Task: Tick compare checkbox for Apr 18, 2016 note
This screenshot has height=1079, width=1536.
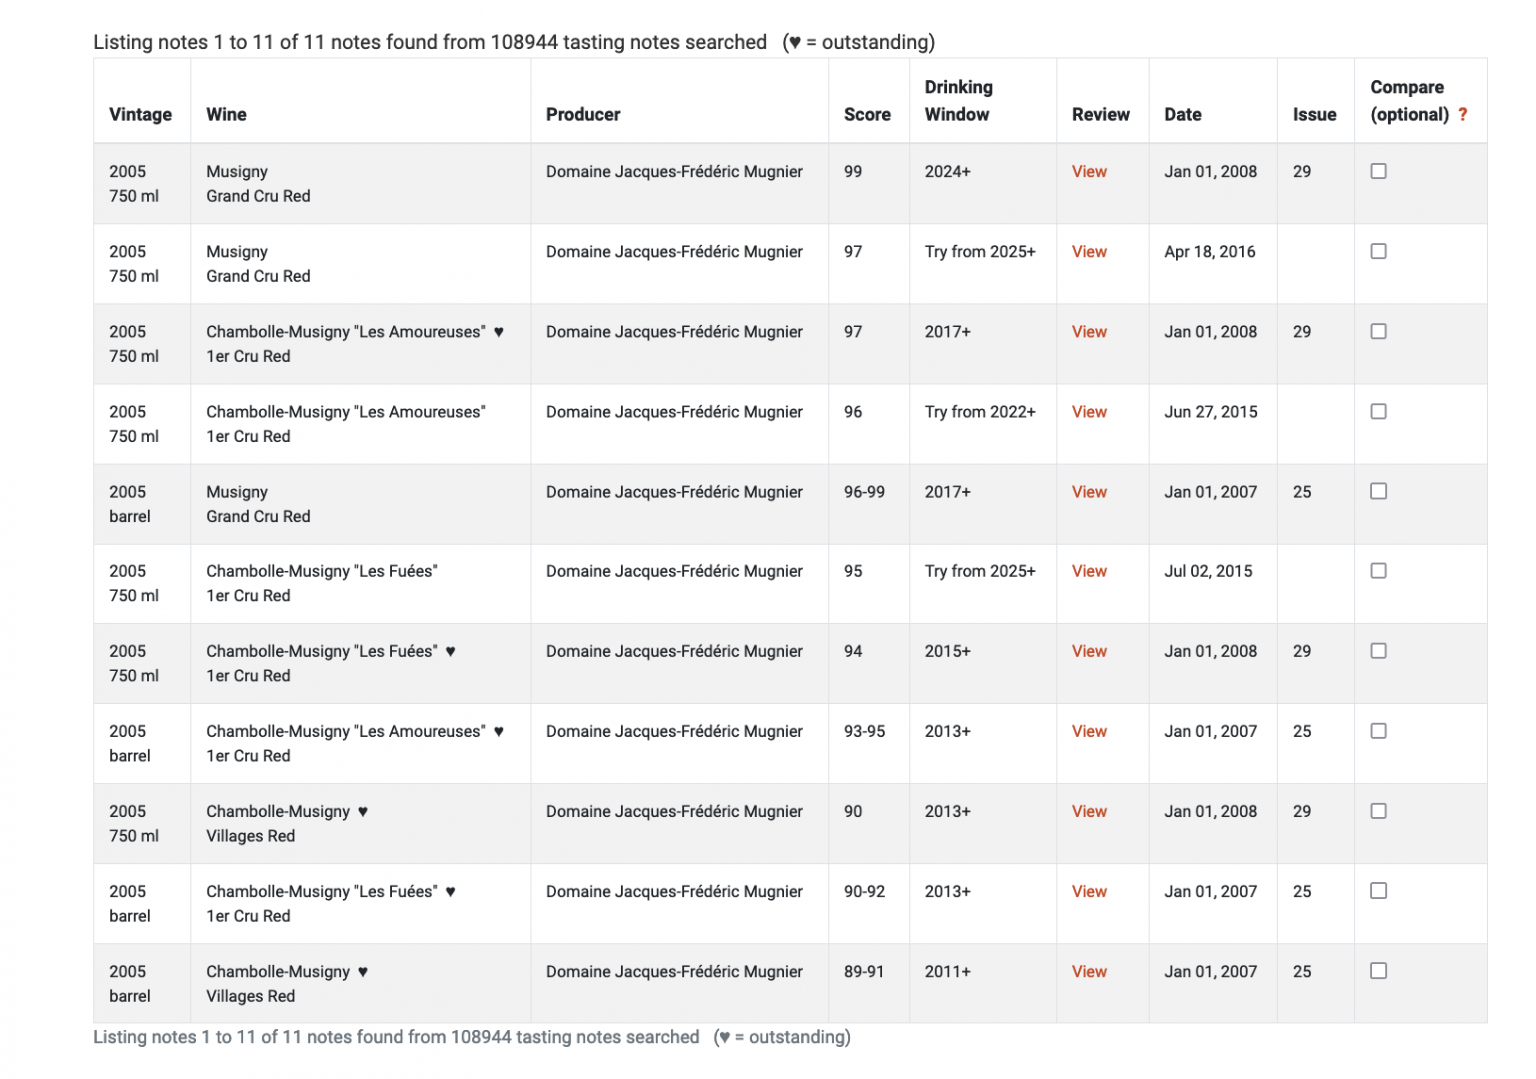Action: tap(1379, 251)
